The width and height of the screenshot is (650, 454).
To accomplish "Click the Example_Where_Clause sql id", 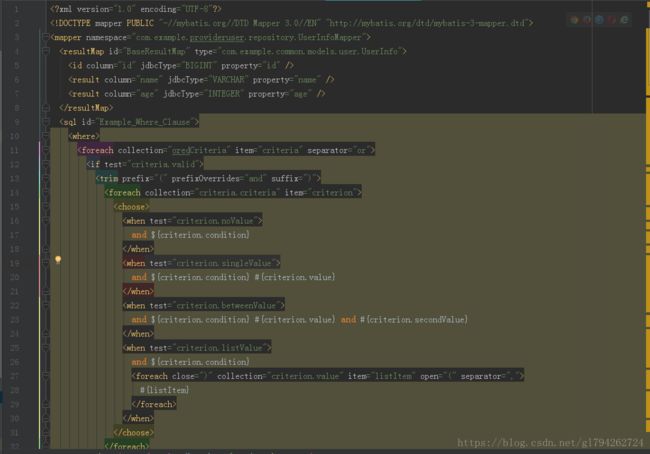I will tap(144, 122).
